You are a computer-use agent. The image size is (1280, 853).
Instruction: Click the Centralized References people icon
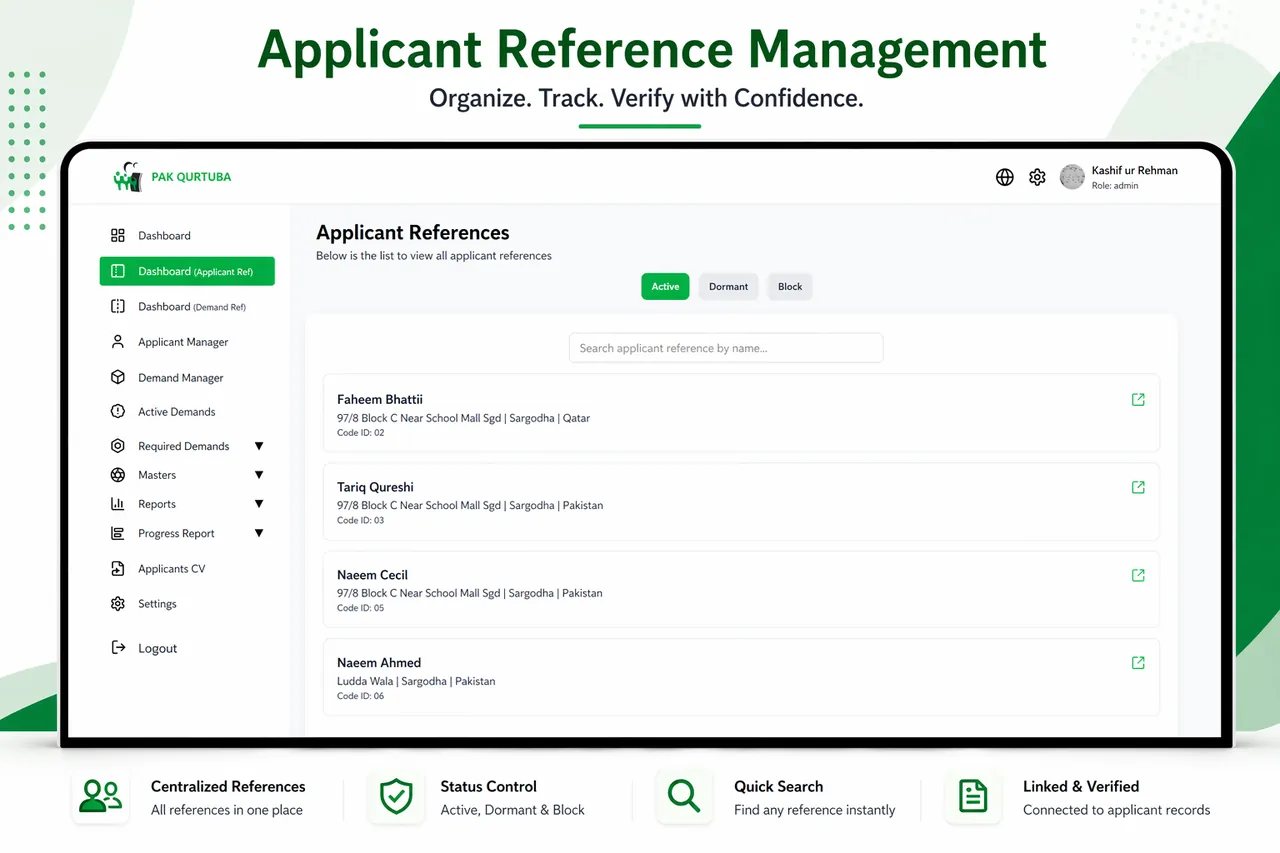pyautogui.click(x=101, y=797)
